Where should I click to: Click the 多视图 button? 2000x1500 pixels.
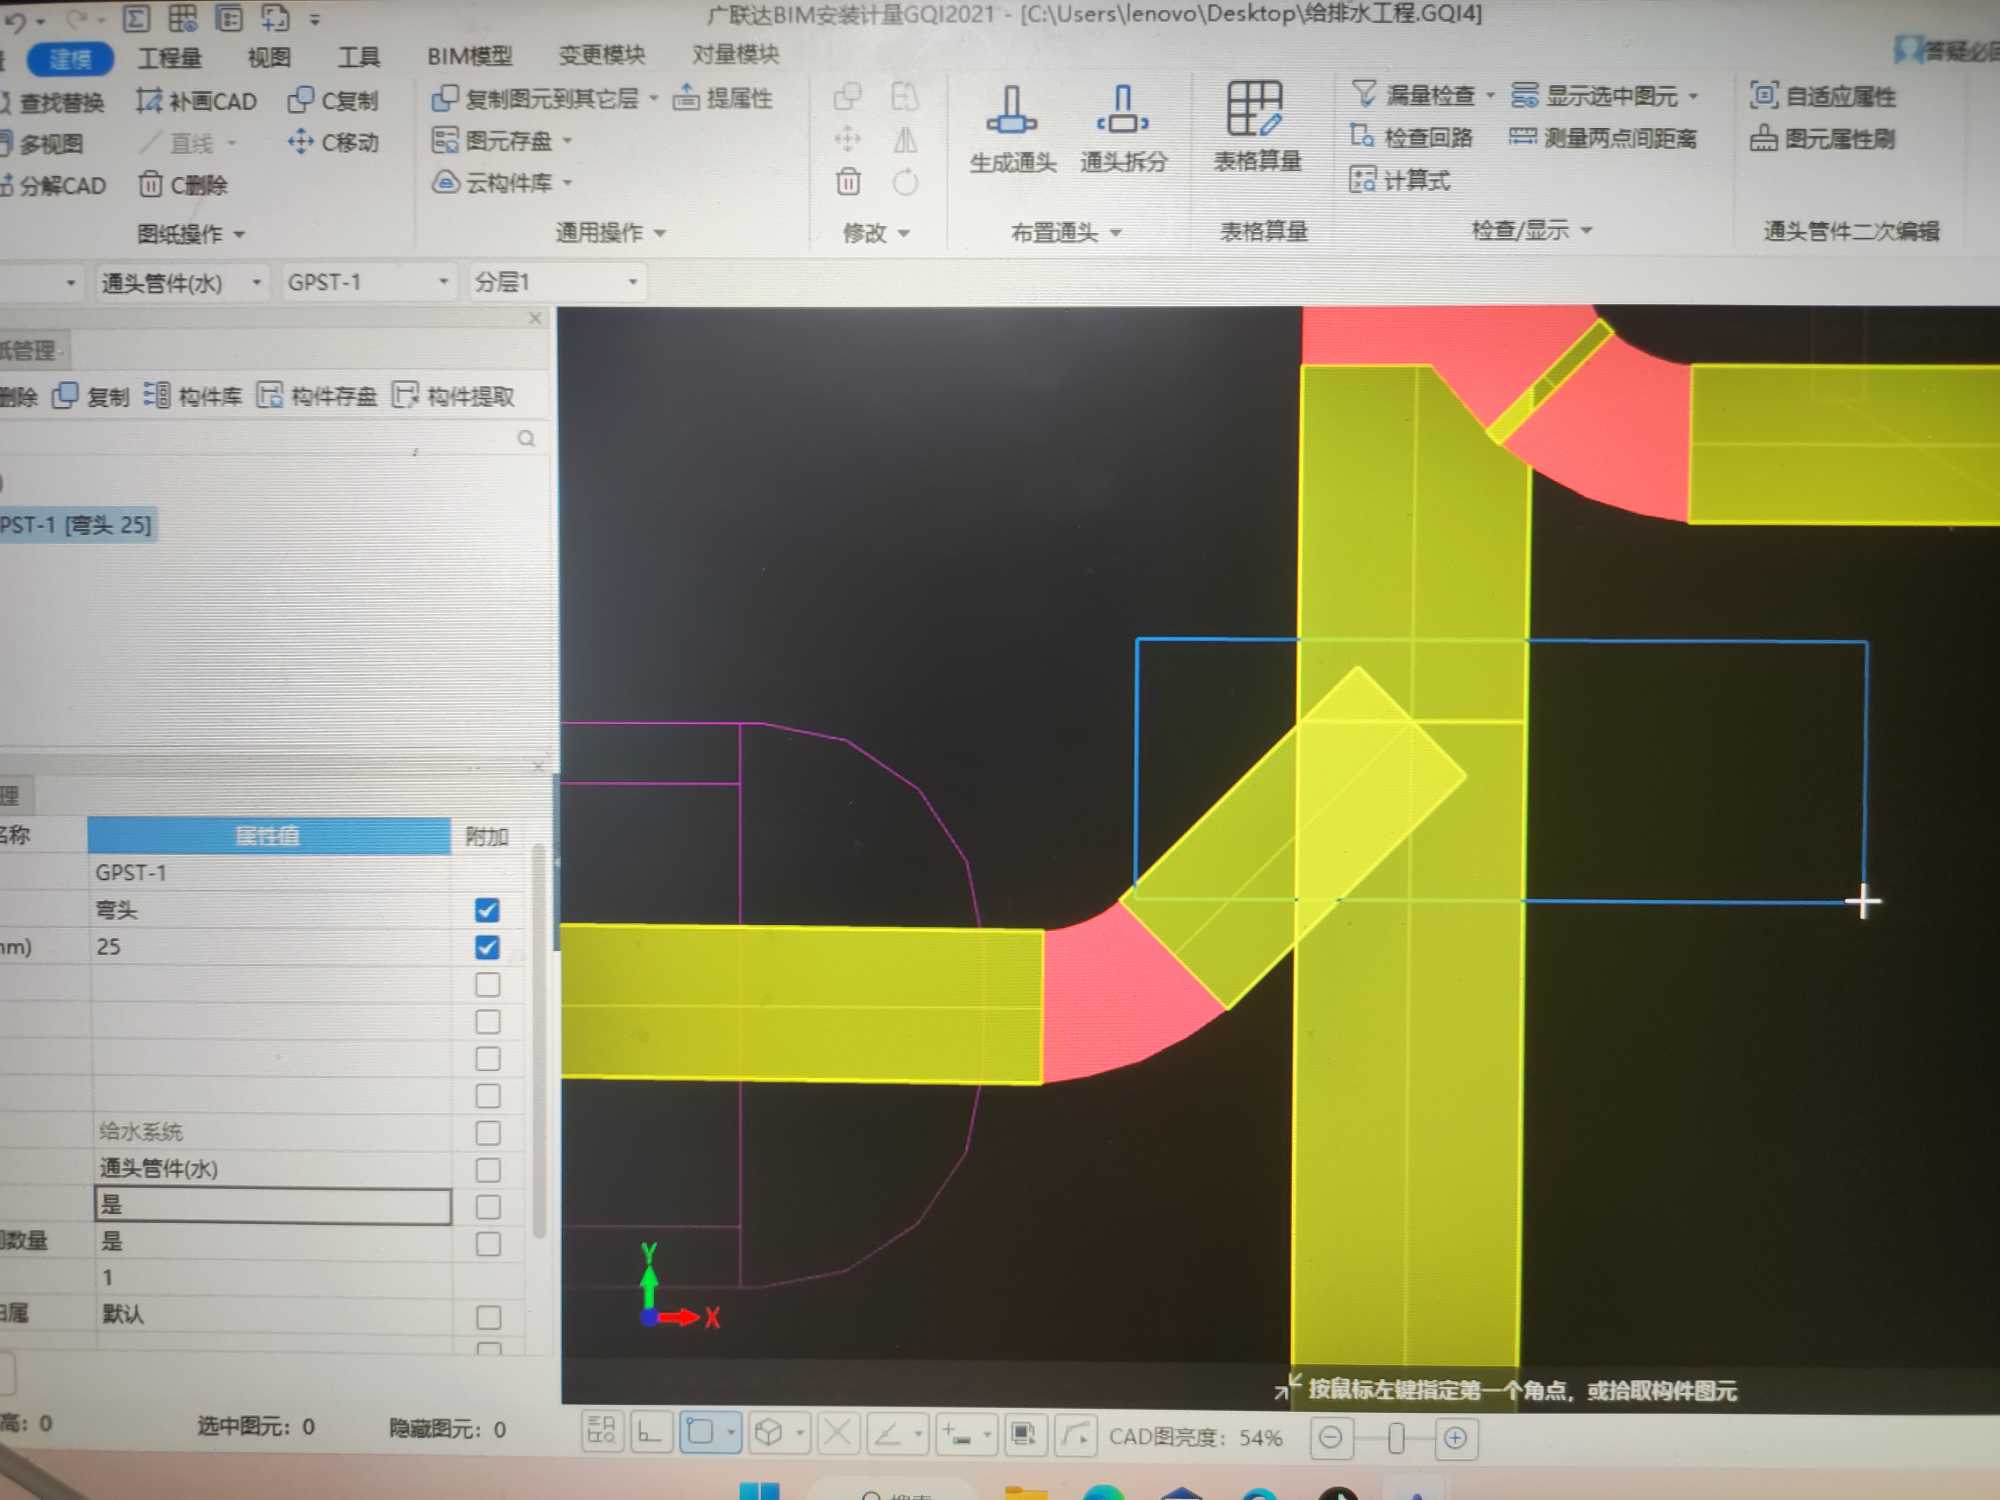42,144
